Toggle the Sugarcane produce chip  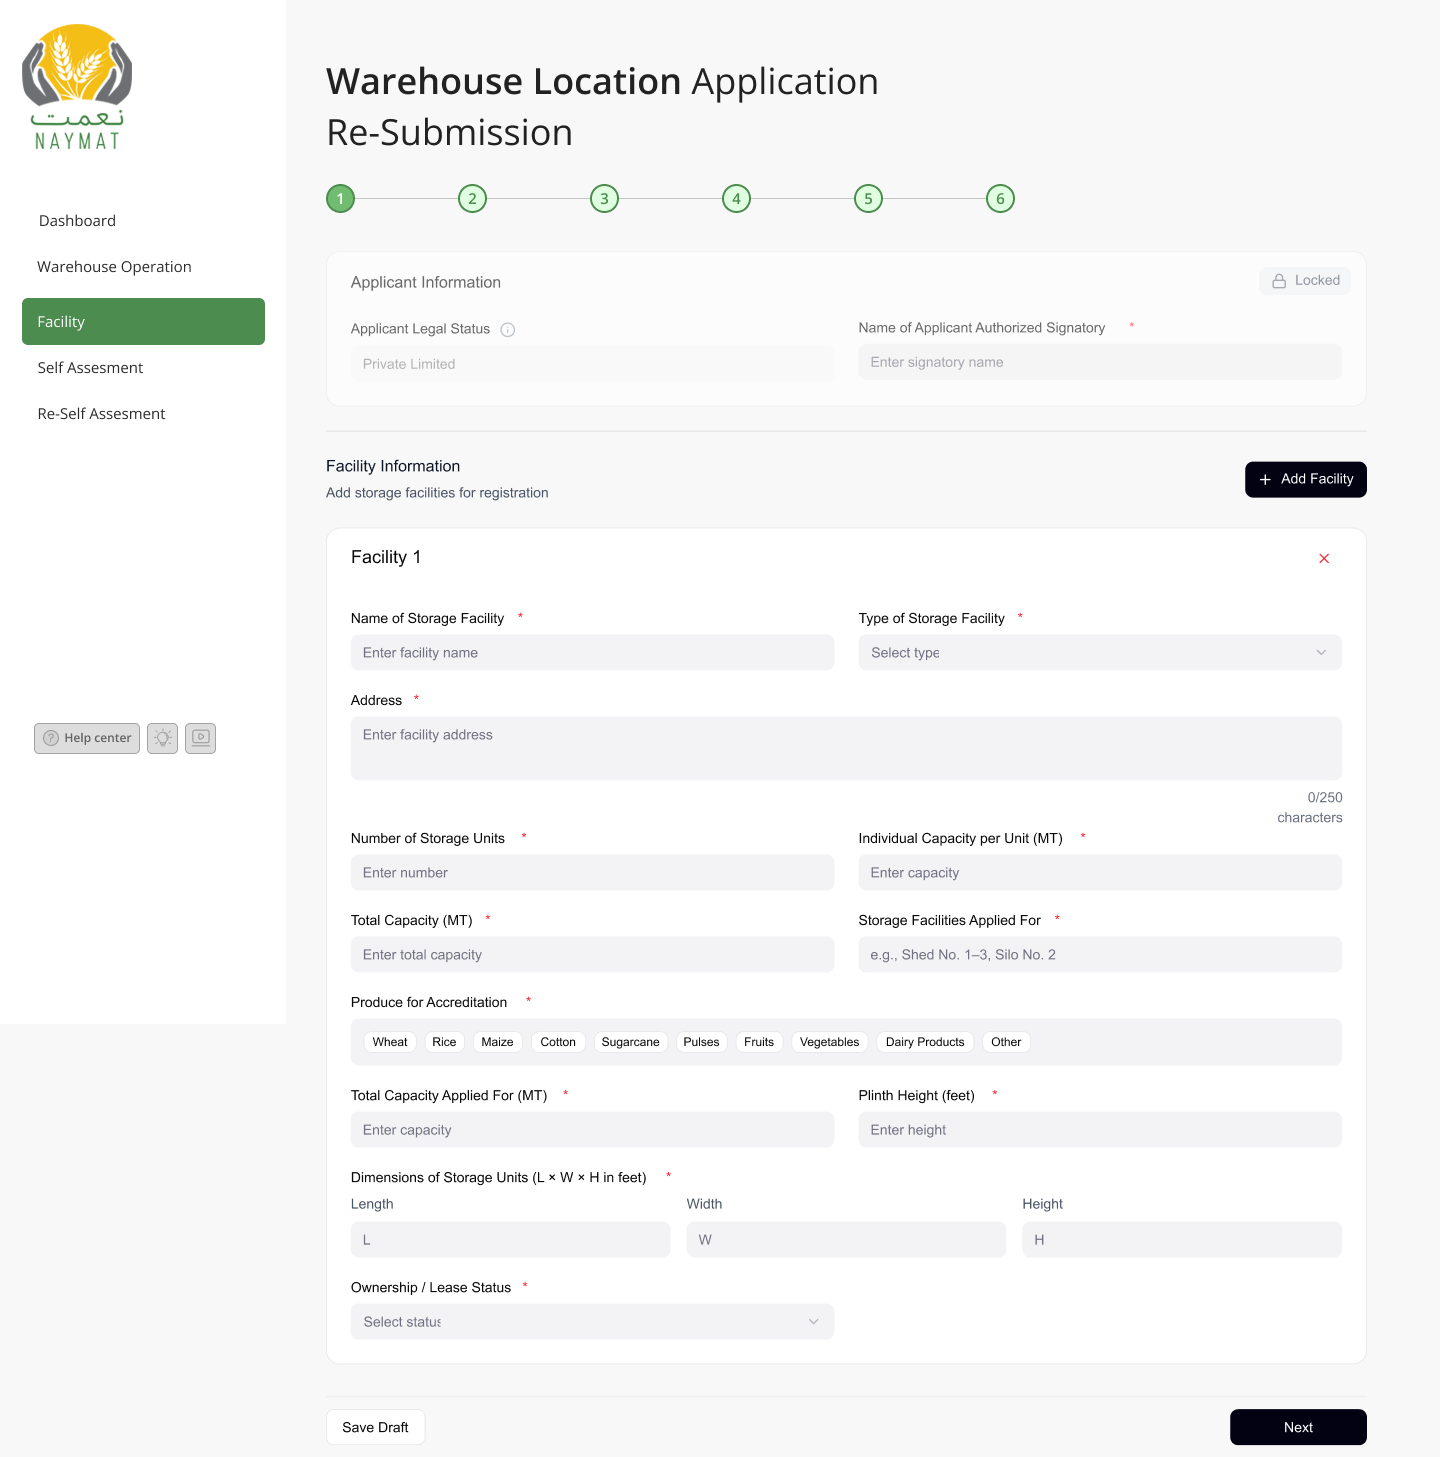click(630, 1042)
